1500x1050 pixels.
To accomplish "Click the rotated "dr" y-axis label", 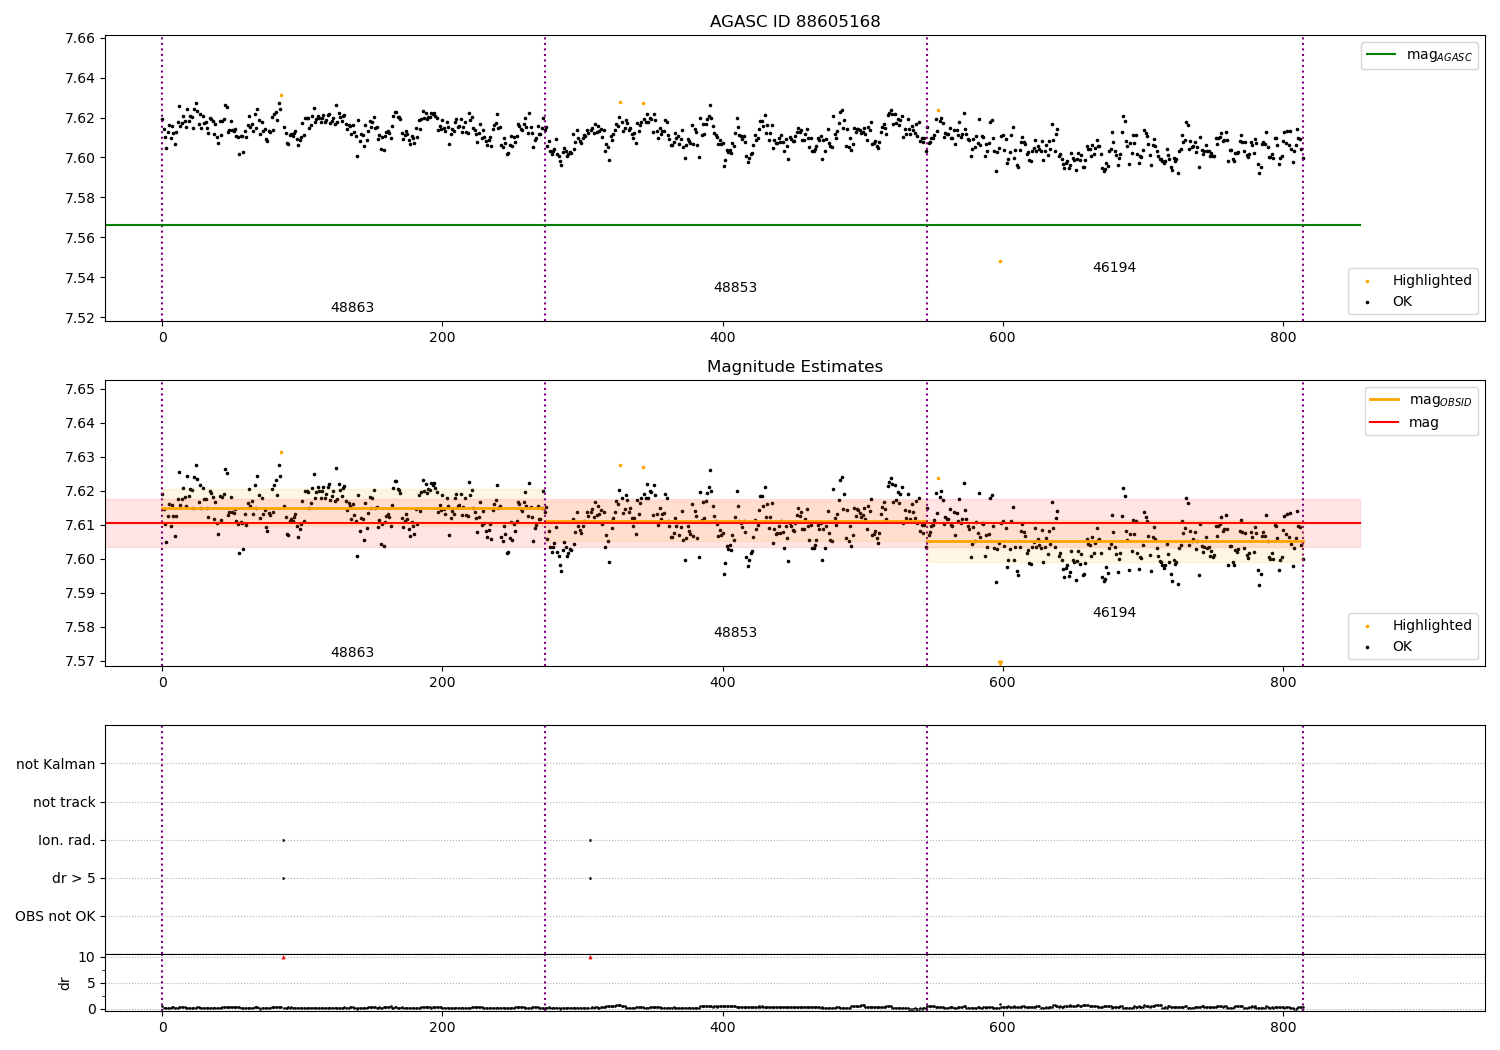I will pyautogui.click(x=65, y=983).
